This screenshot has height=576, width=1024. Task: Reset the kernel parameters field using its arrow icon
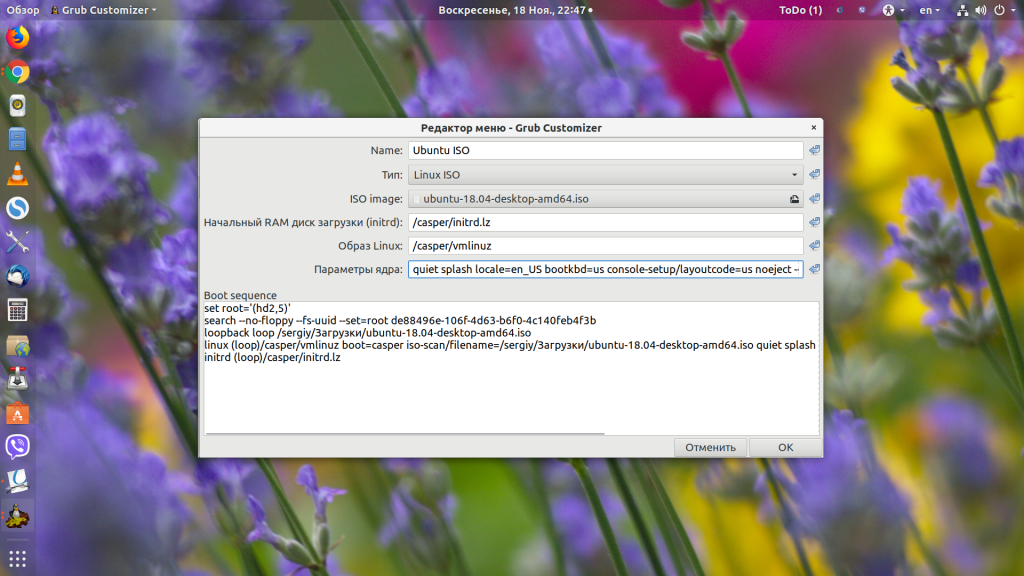(x=814, y=269)
